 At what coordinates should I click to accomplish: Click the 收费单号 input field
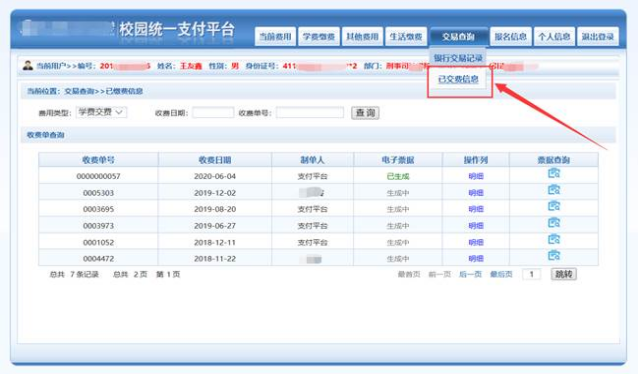pyautogui.click(x=310, y=112)
